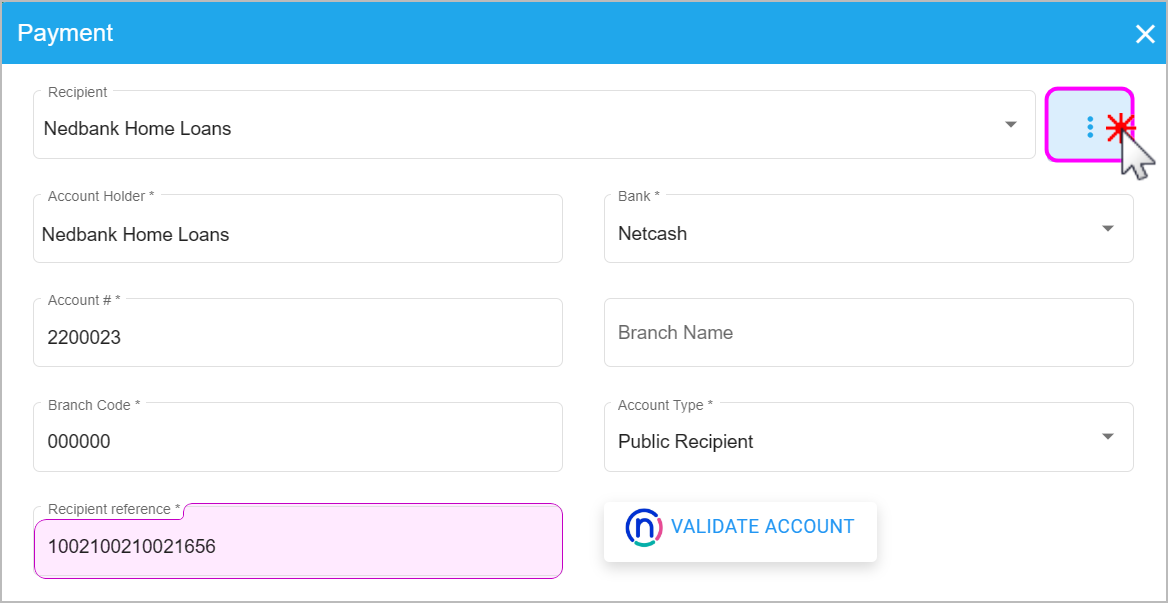1168x603 pixels.
Task: Open the Bank dropdown showing Netcash
Action: 869,229
